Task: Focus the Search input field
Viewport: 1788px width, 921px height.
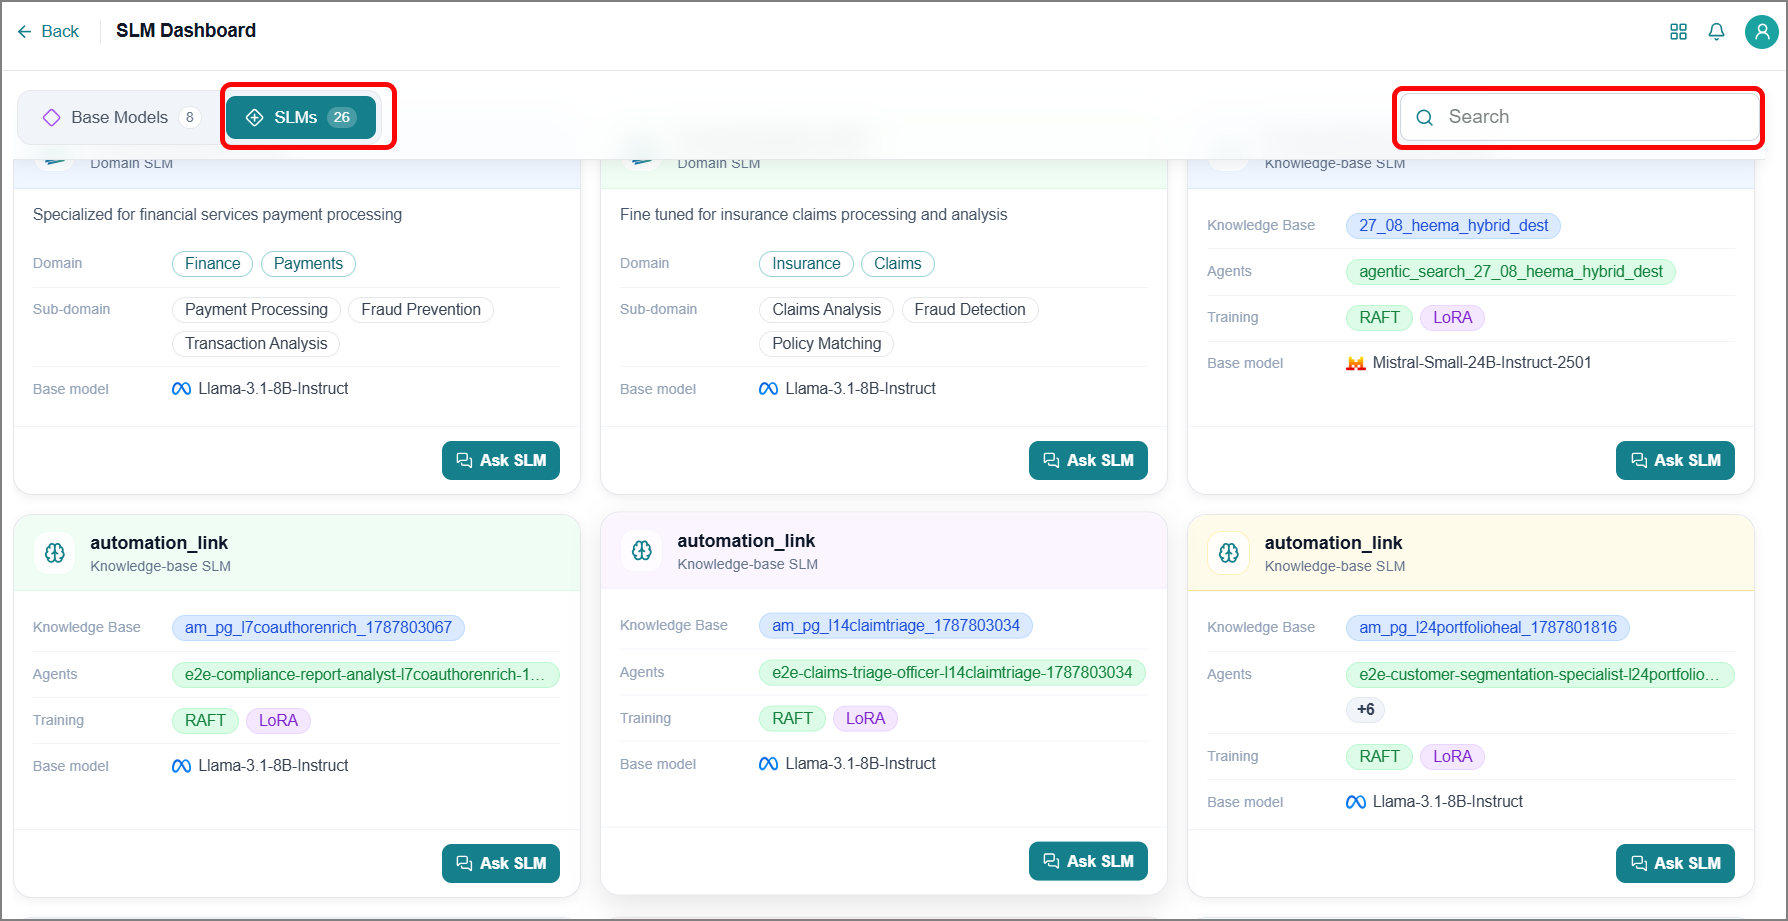Action: [x=1579, y=117]
